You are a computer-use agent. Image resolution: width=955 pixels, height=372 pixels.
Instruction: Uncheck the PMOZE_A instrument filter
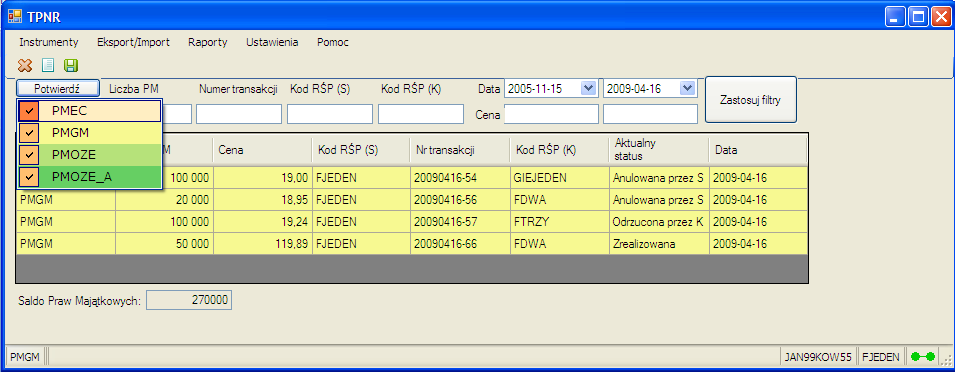pyautogui.click(x=29, y=177)
